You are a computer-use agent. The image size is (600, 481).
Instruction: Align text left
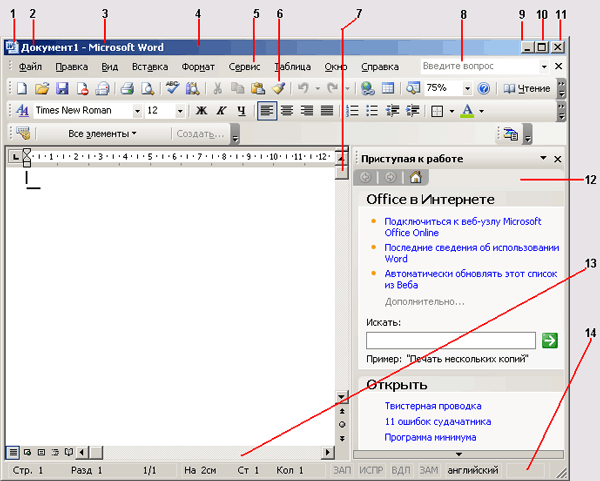[x=267, y=111]
